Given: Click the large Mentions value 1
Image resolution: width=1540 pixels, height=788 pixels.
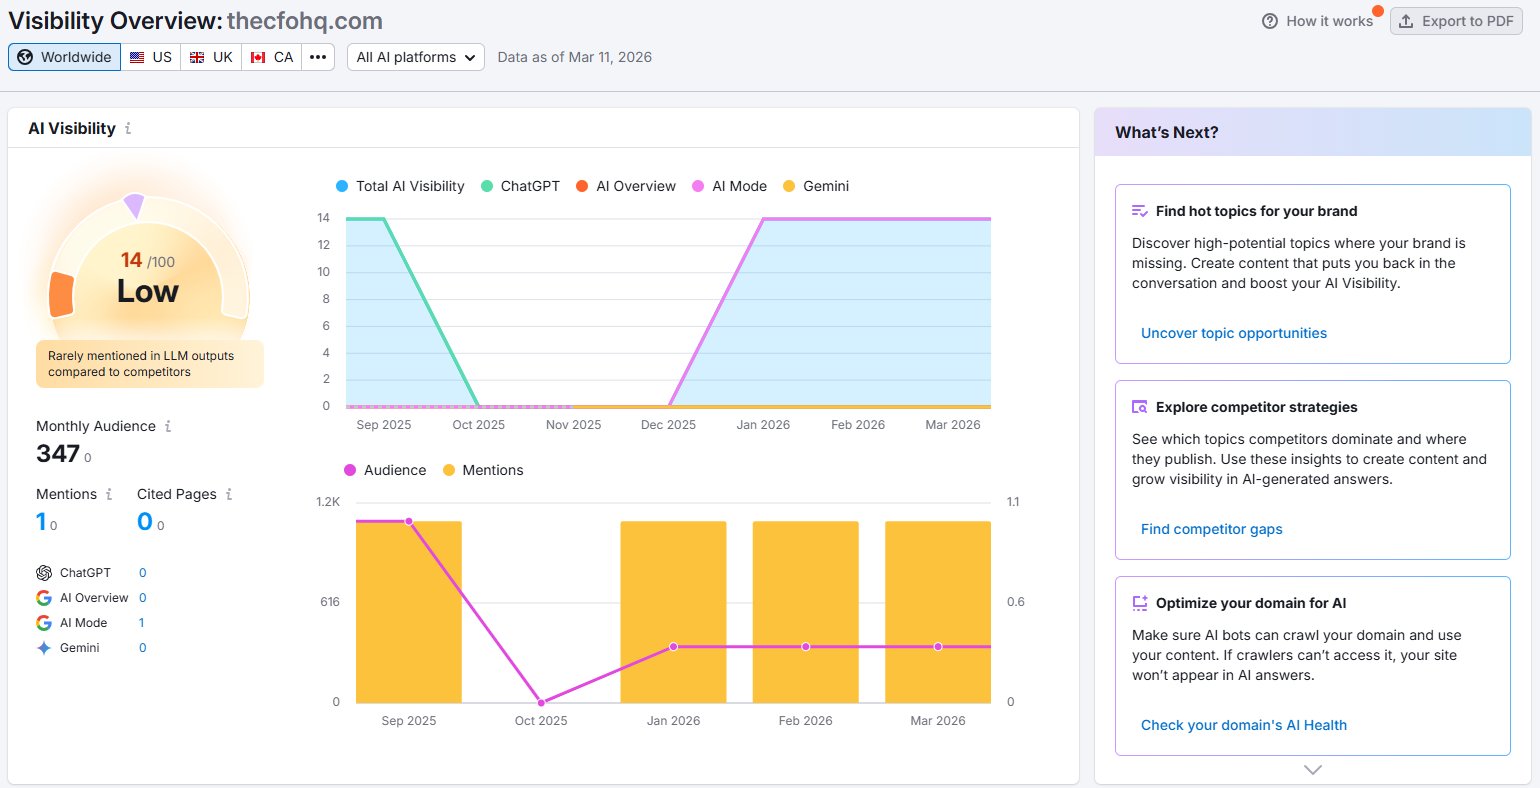Looking at the screenshot, I should (41, 522).
